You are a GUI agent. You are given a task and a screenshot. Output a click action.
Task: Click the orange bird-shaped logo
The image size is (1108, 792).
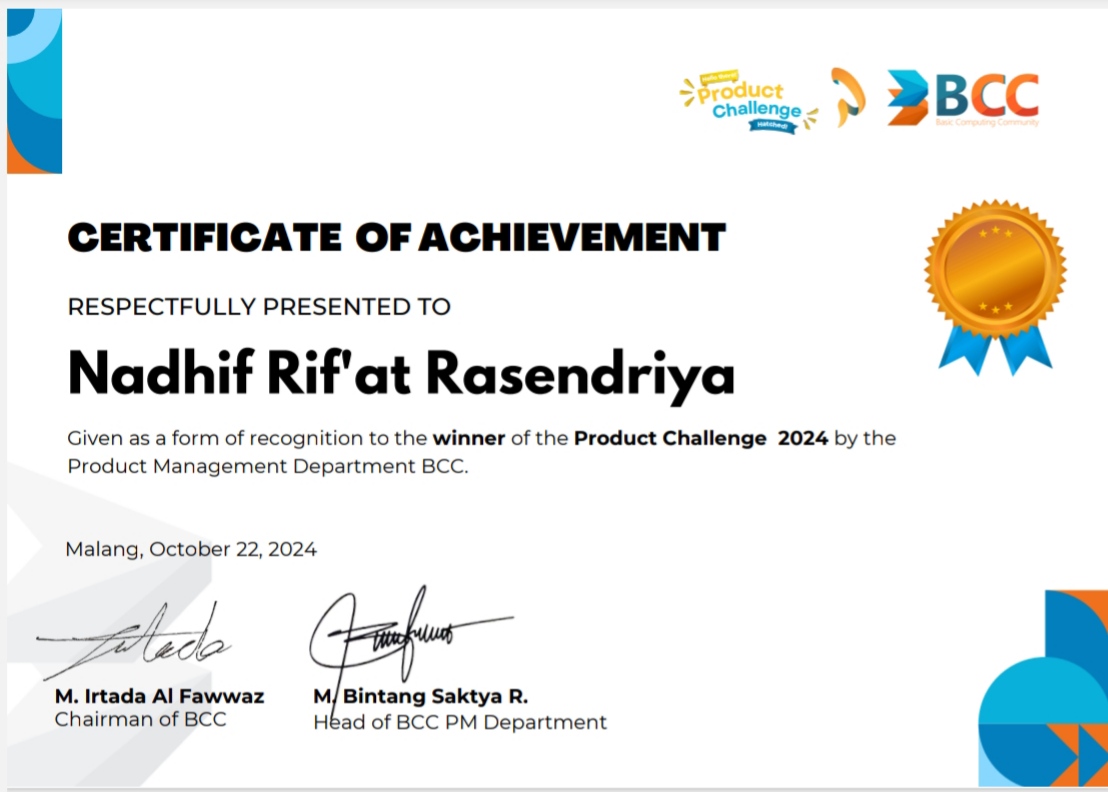point(848,97)
